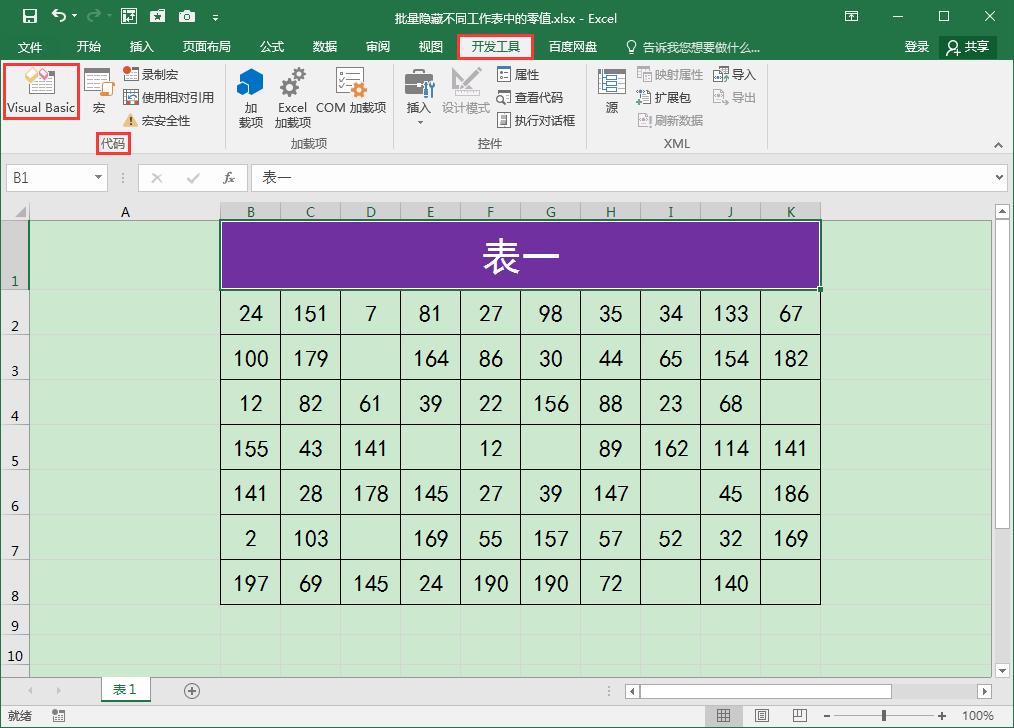This screenshot has height=728, width=1014.
Task: Expand the formula bar dropdown
Action: [1001, 177]
